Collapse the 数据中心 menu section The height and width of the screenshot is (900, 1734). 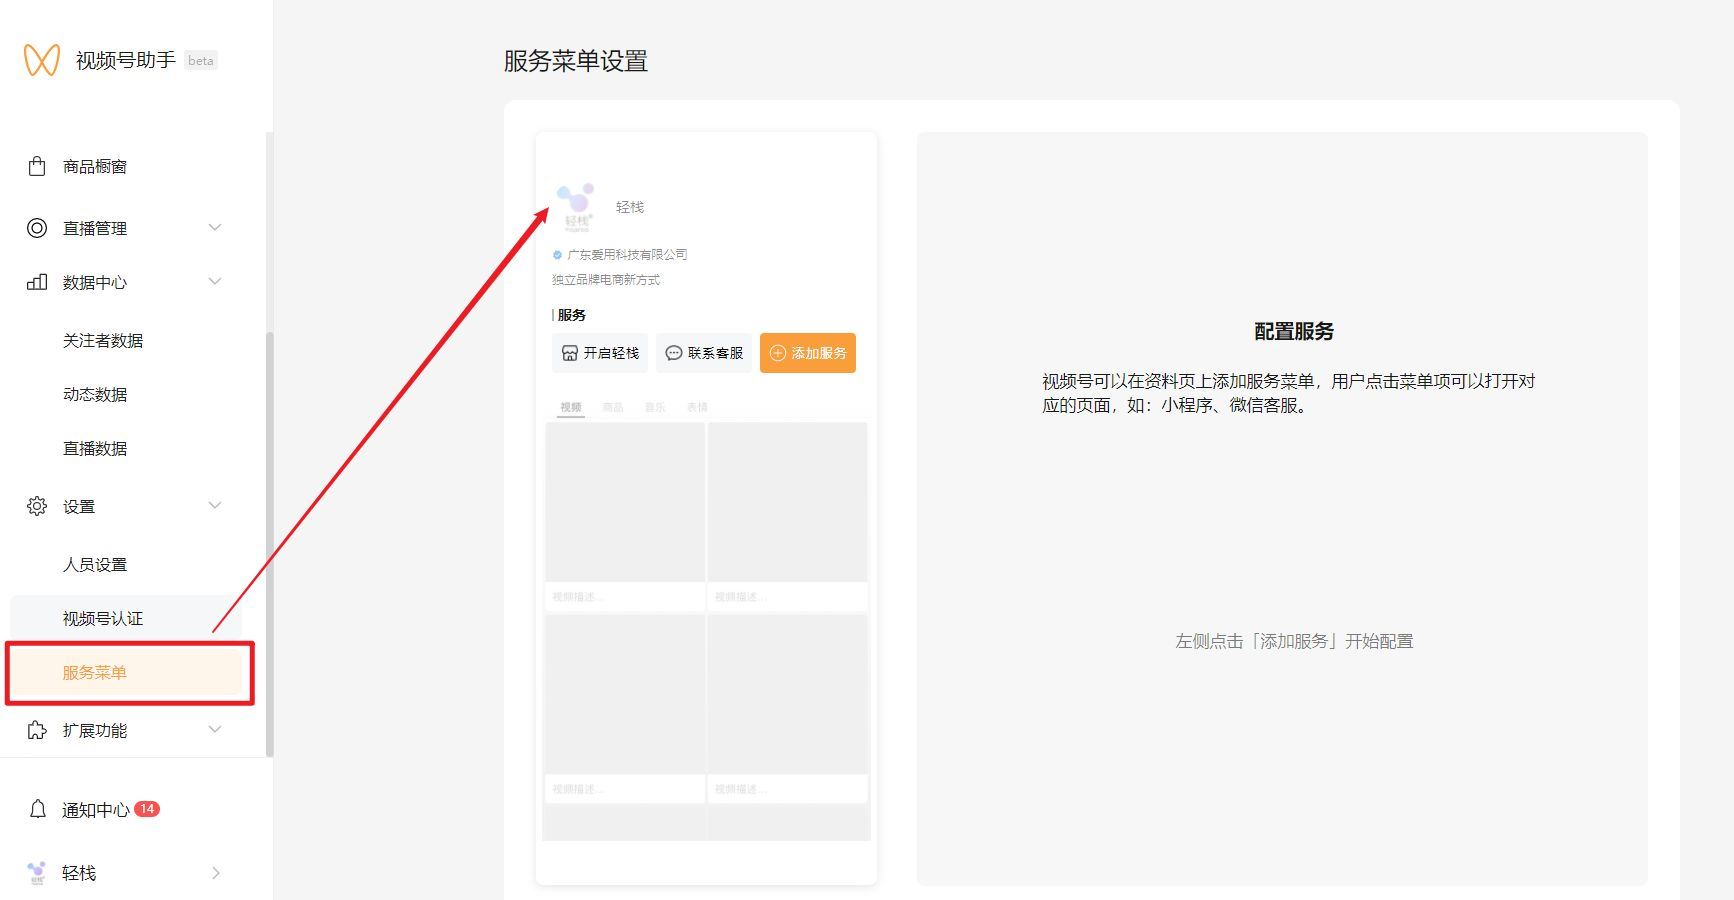point(215,282)
